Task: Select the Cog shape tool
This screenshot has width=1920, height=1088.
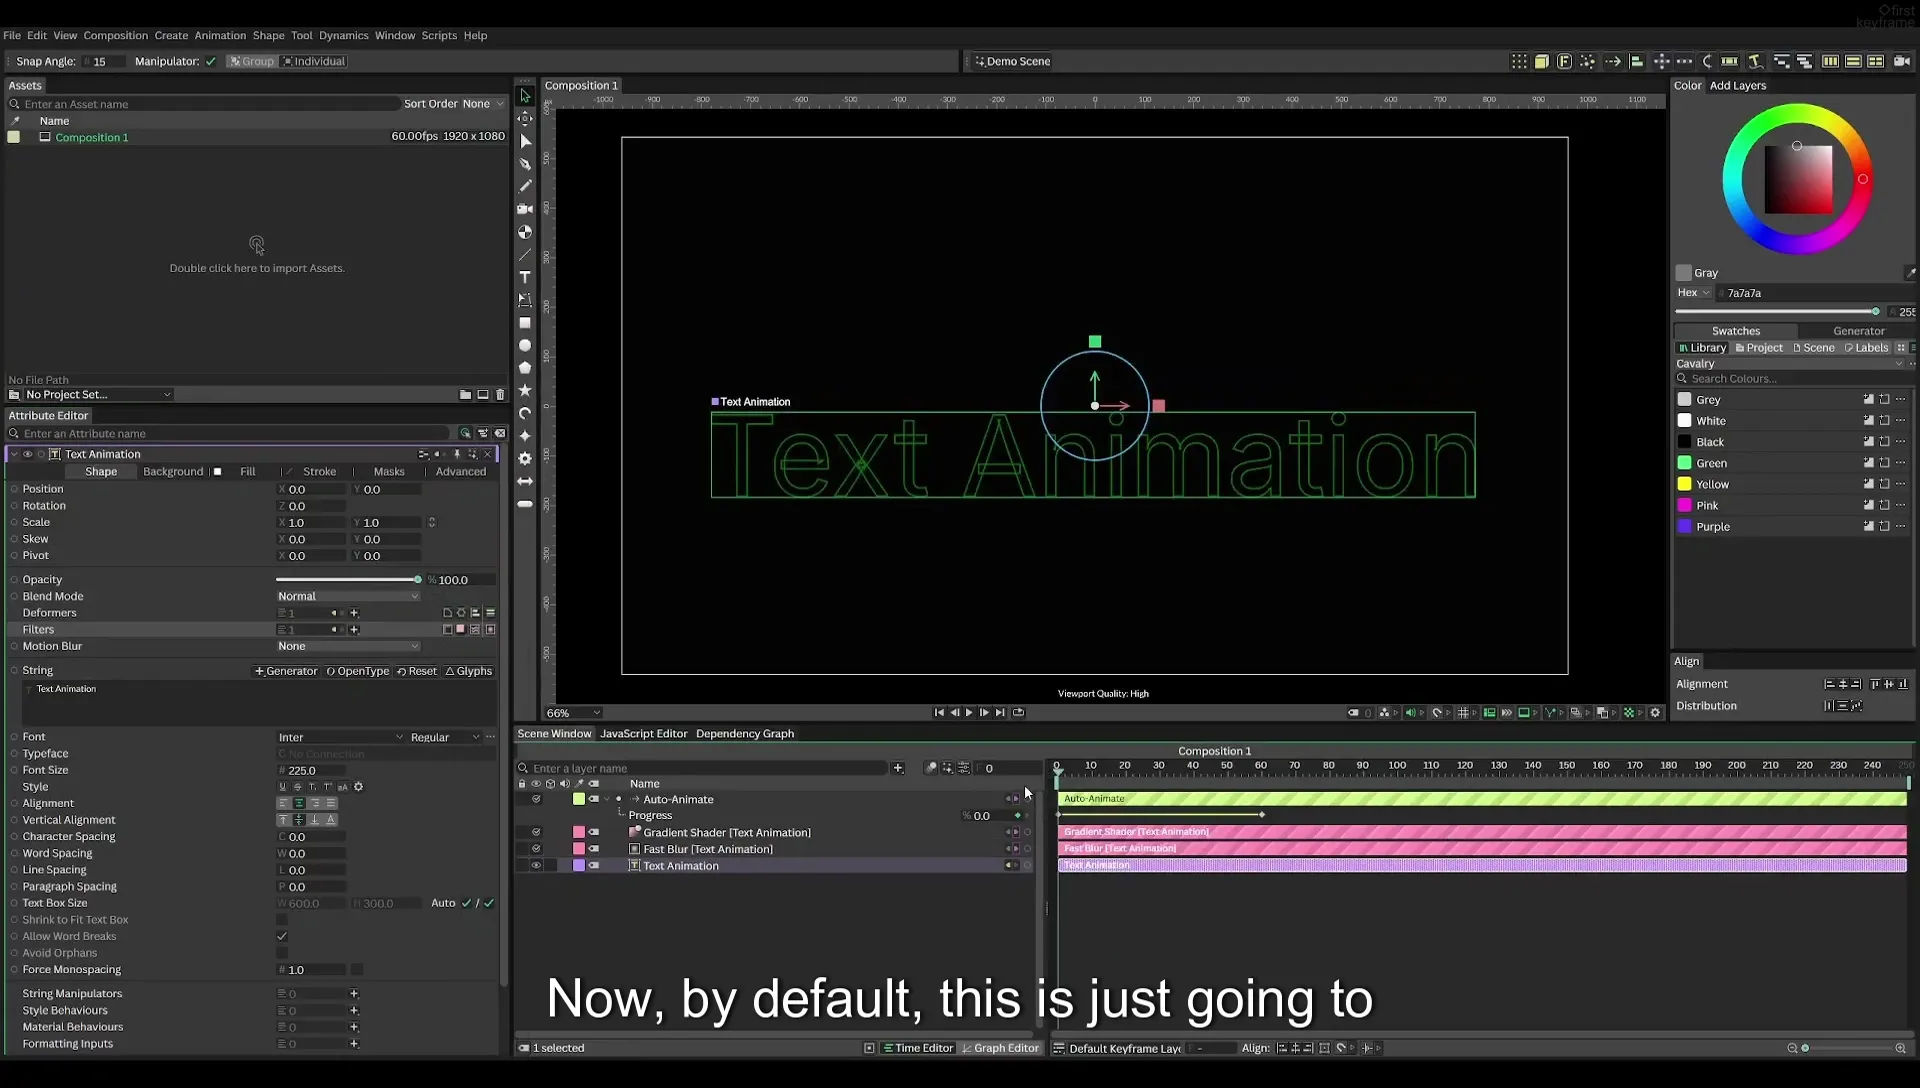Action: tap(525, 458)
